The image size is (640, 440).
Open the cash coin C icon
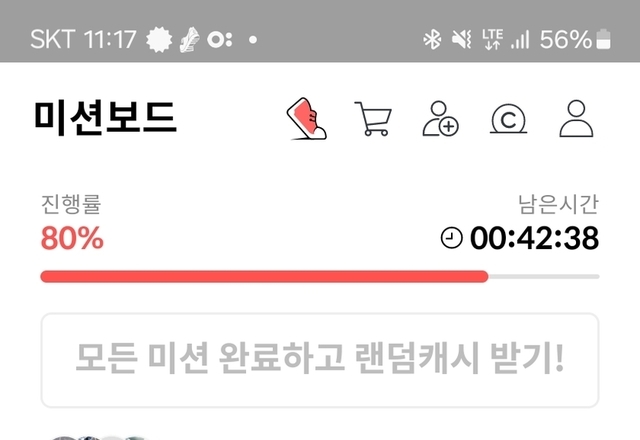pos(508,119)
